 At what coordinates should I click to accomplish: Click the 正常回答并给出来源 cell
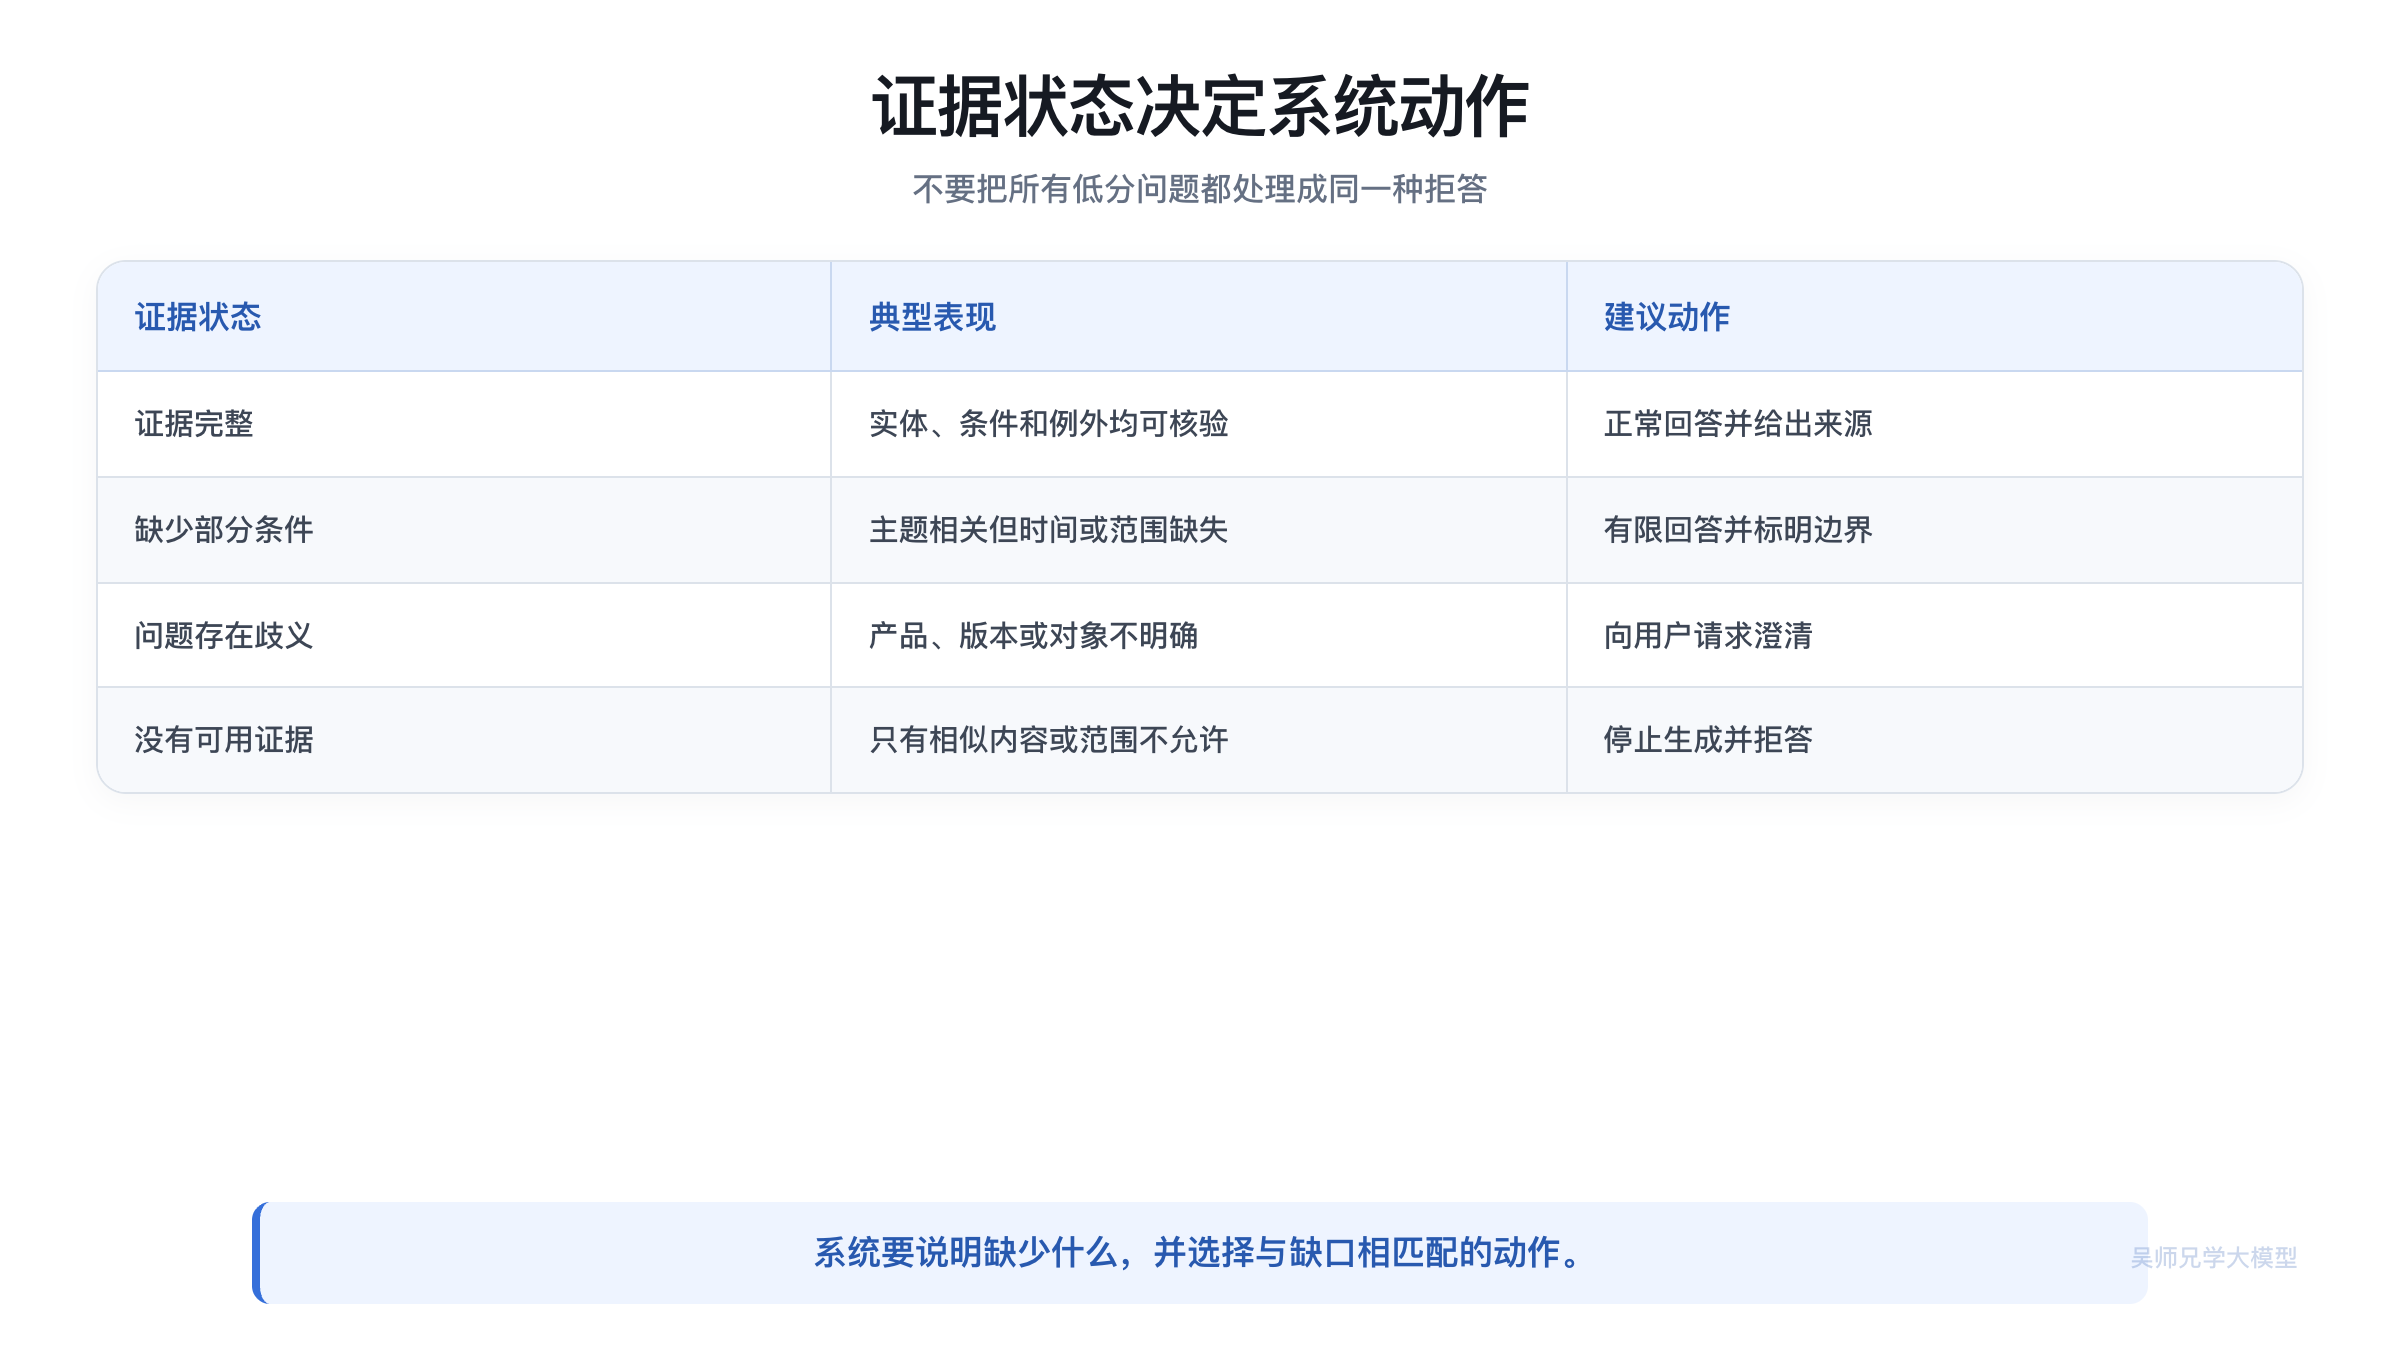(1934, 424)
